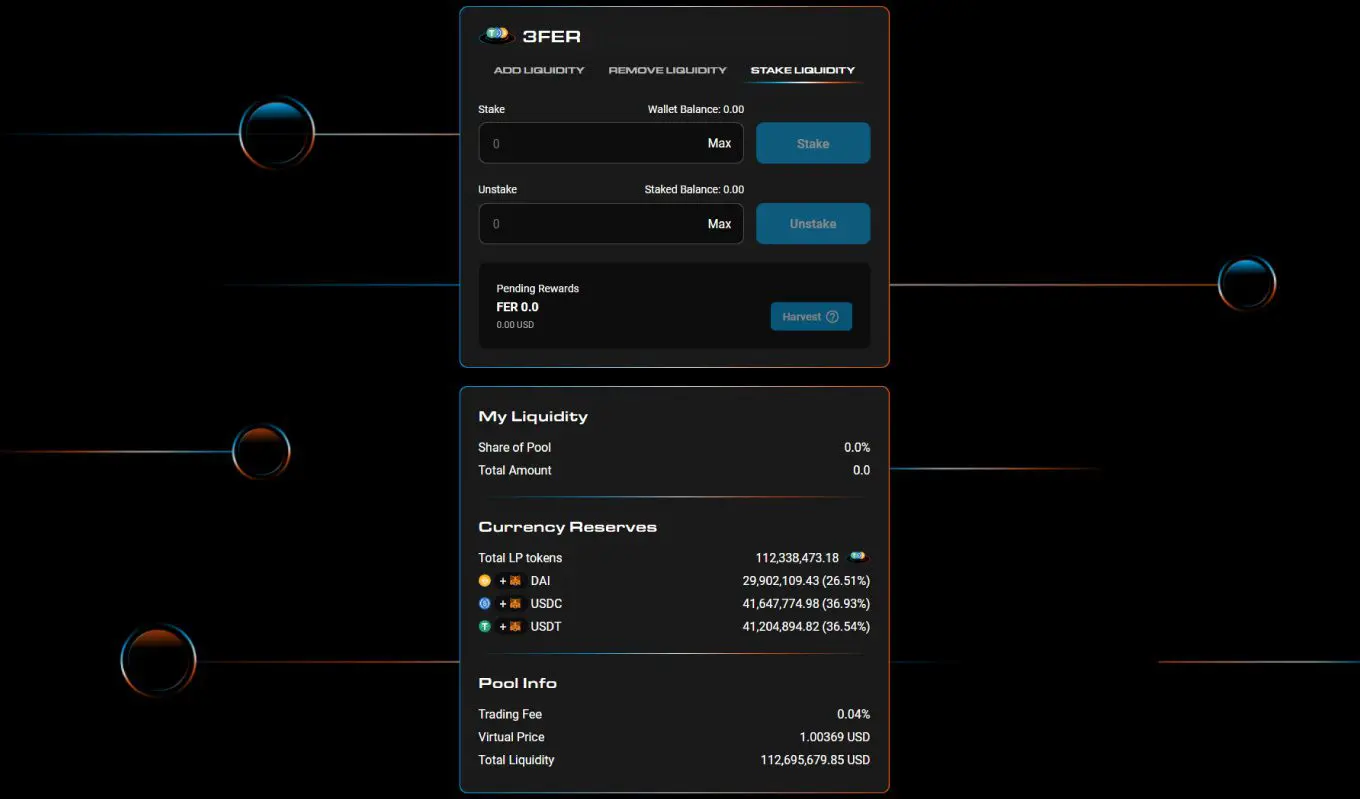
Task: Click the Stake button
Action: [x=813, y=143]
